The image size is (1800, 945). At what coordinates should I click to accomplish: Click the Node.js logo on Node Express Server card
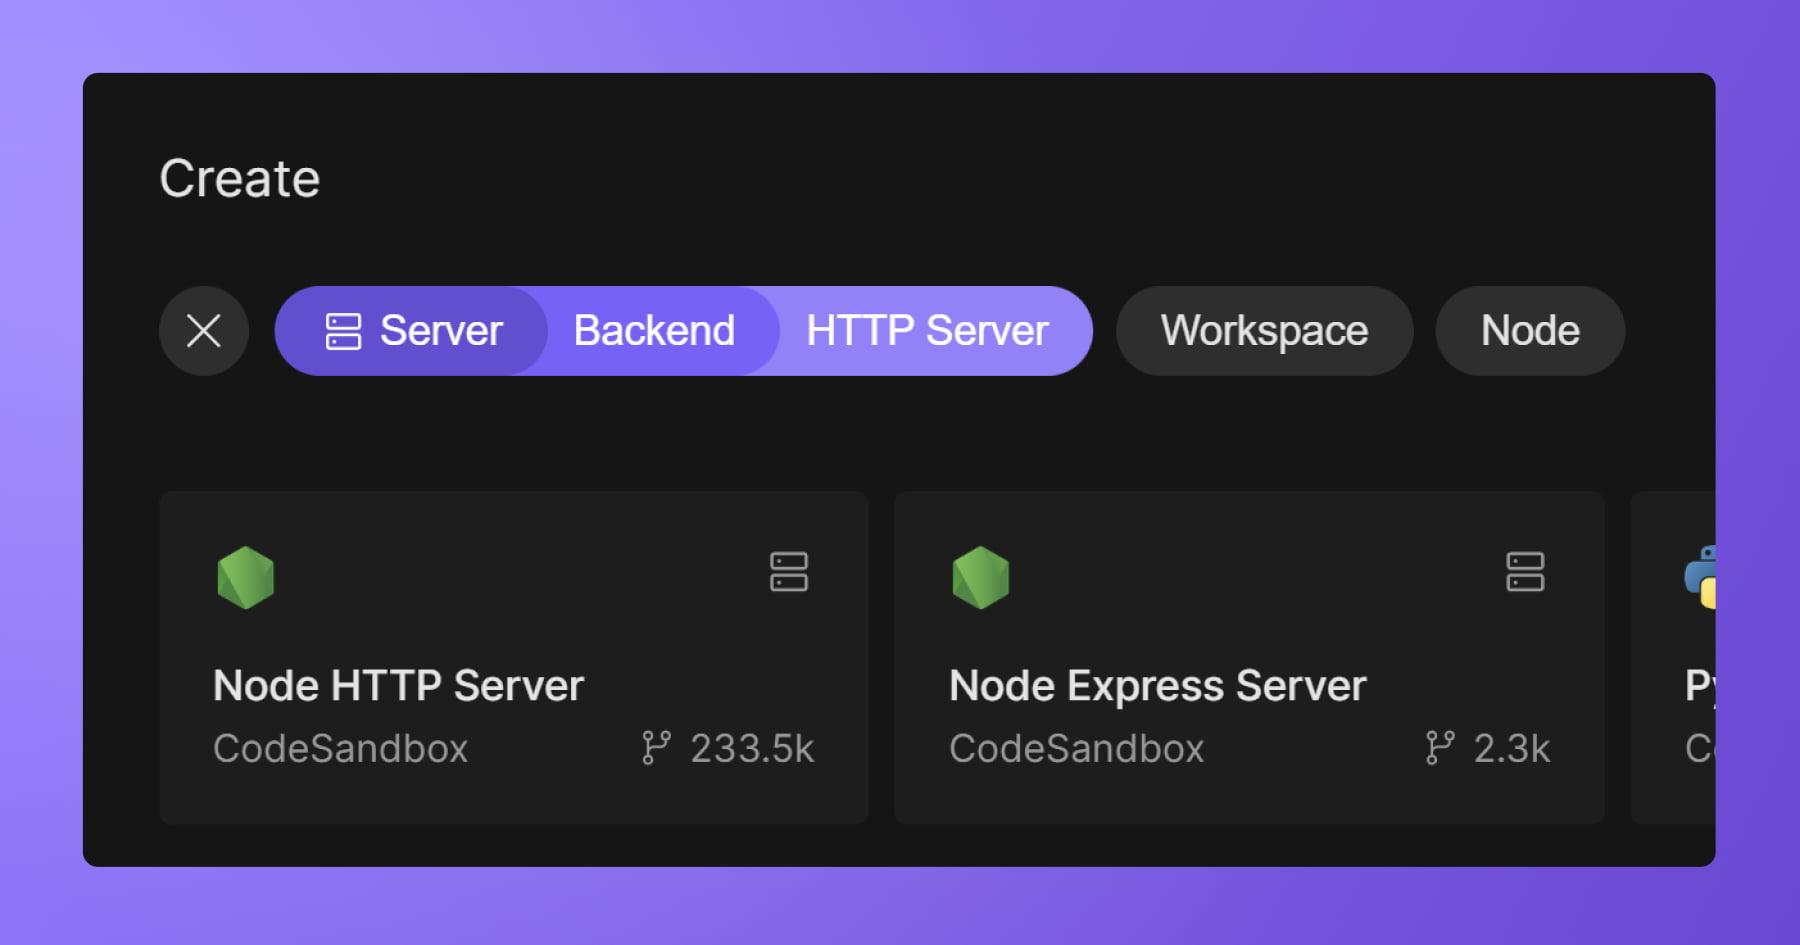pos(982,578)
